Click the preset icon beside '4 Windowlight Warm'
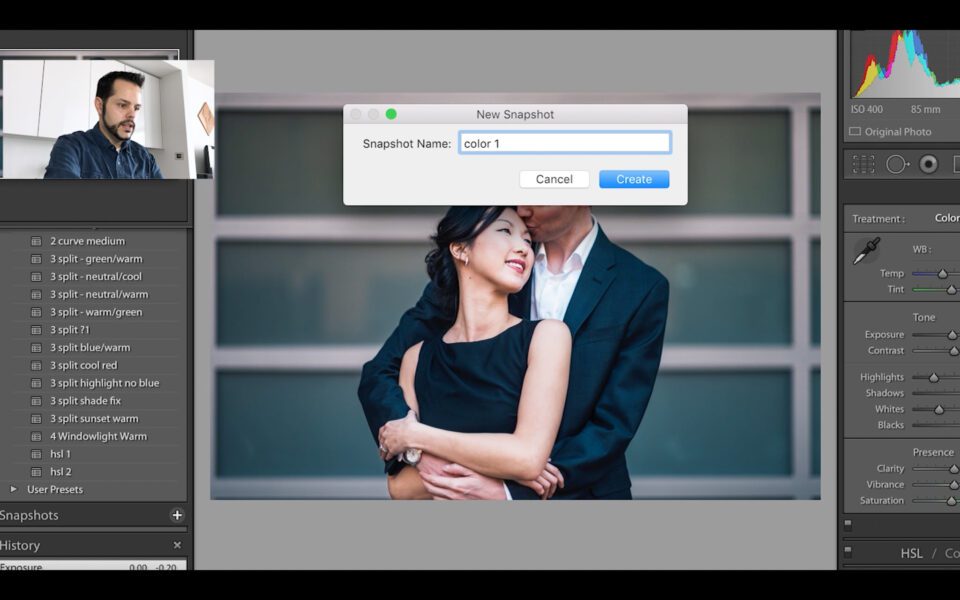 (36, 437)
